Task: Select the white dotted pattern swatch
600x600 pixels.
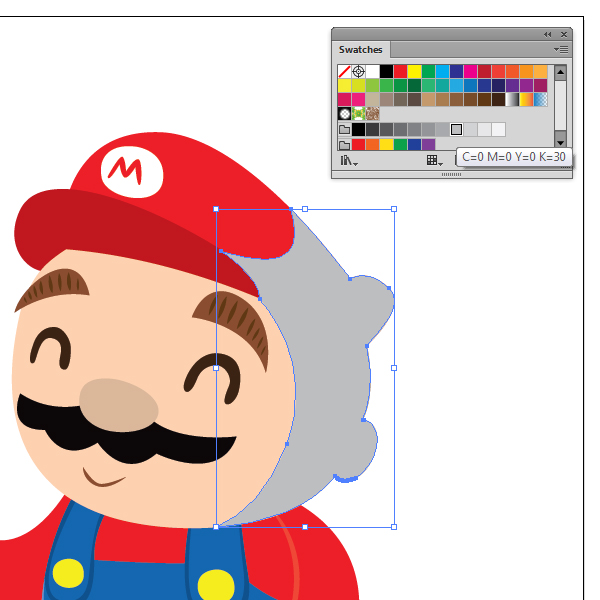Action: [x=344, y=114]
